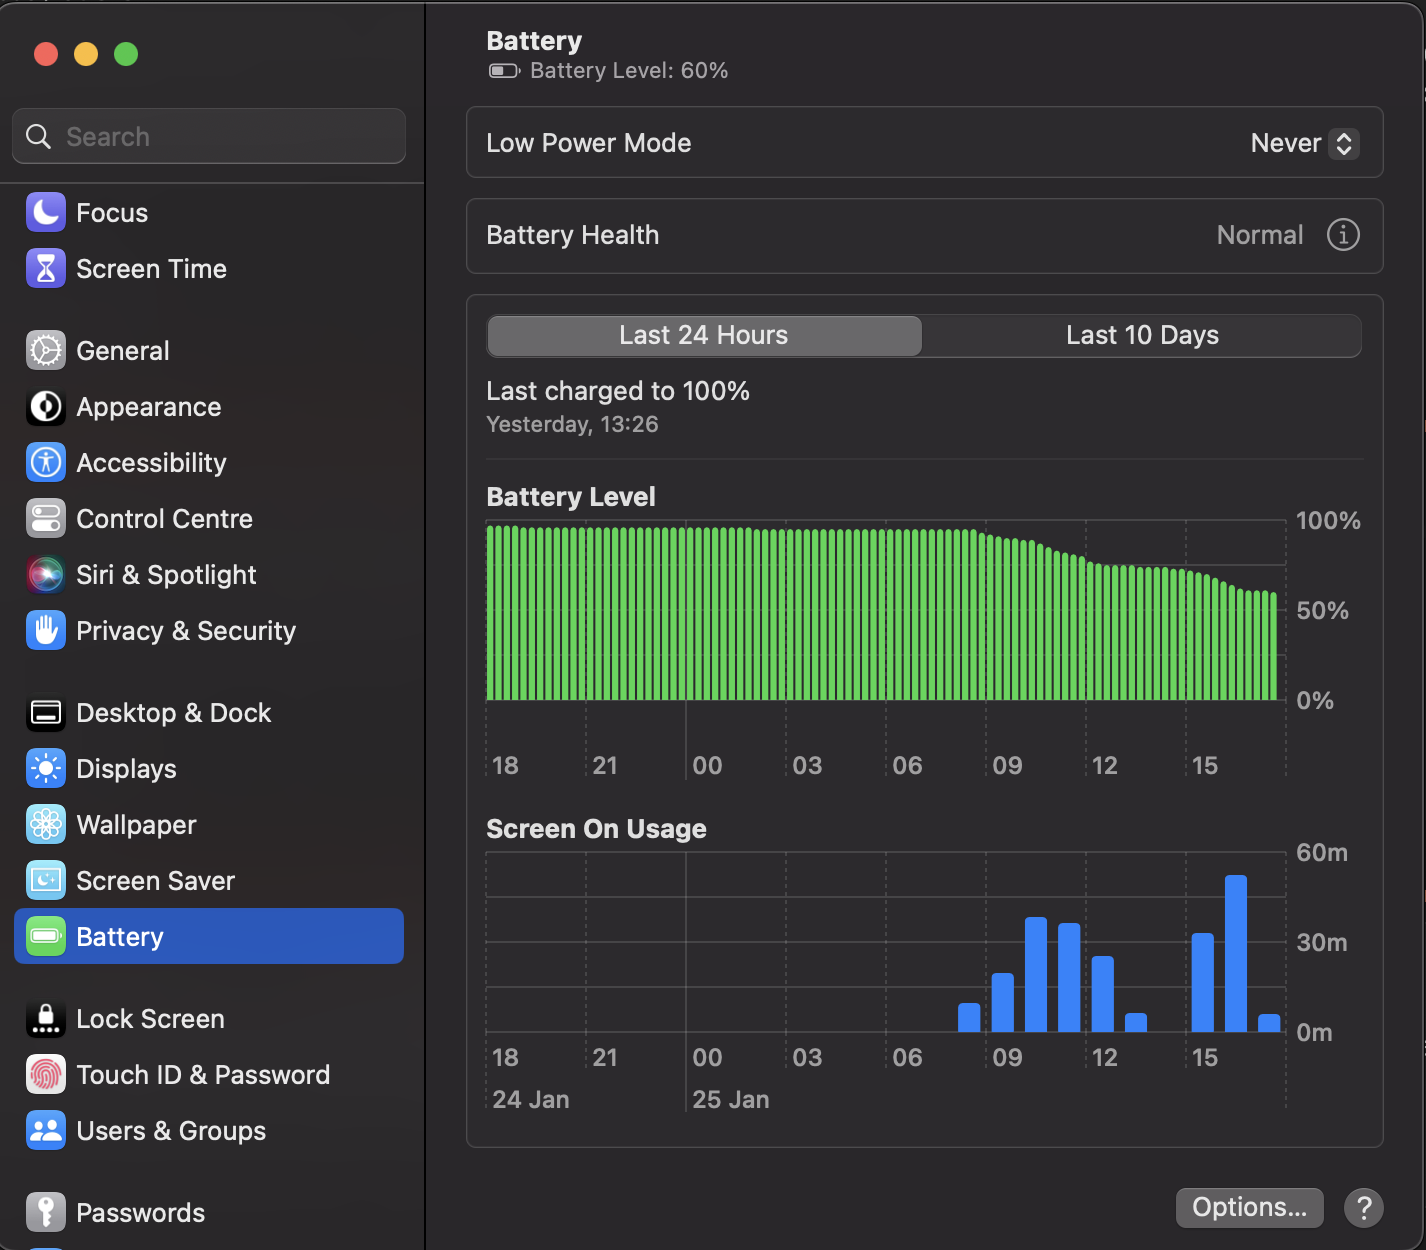Click the Displays sun icon
The width and height of the screenshot is (1426, 1250).
tap(46, 769)
